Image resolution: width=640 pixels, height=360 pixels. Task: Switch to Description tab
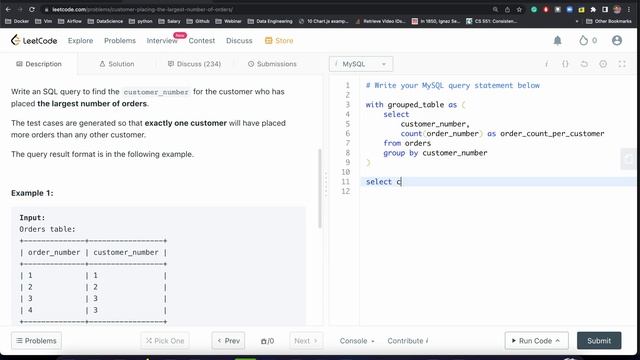point(39,64)
